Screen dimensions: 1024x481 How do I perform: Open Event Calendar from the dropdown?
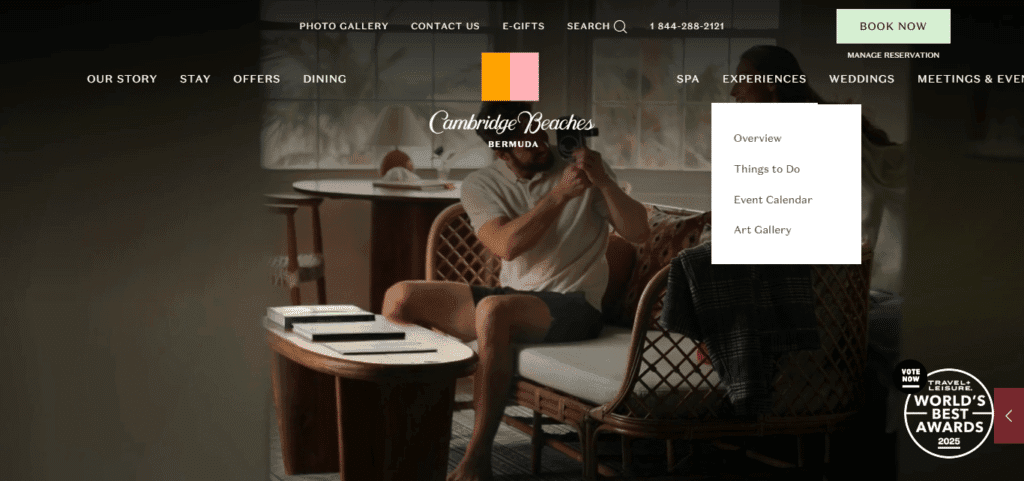click(773, 200)
